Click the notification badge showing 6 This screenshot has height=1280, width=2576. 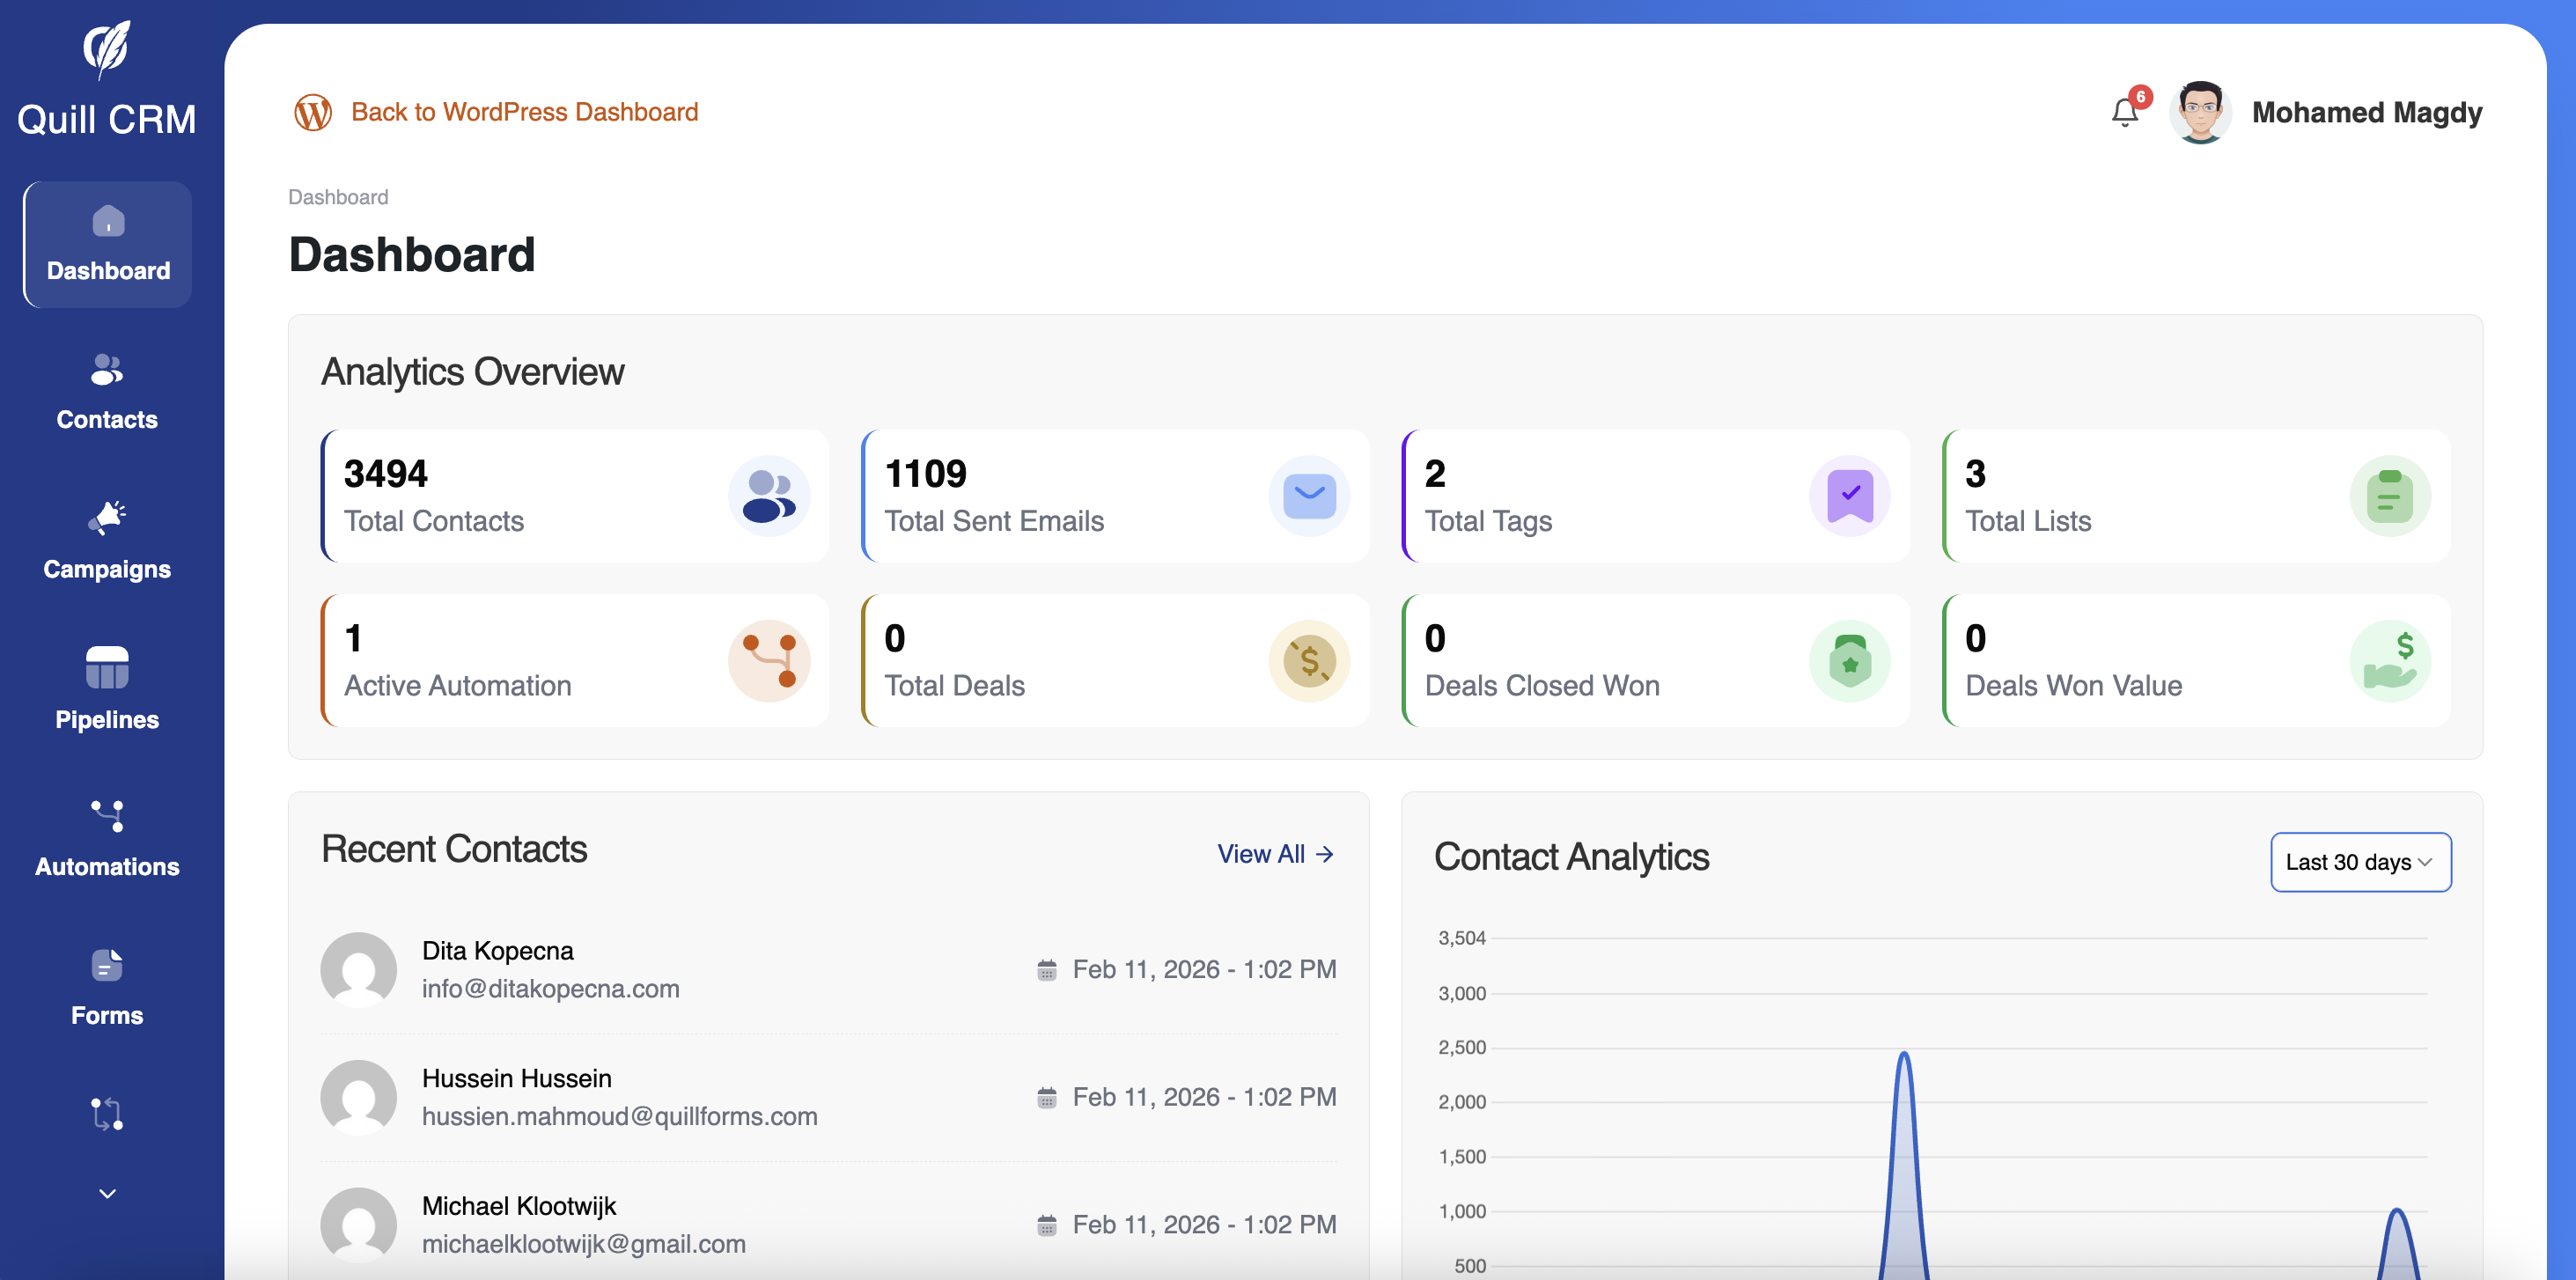pyautogui.click(x=2139, y=97)
